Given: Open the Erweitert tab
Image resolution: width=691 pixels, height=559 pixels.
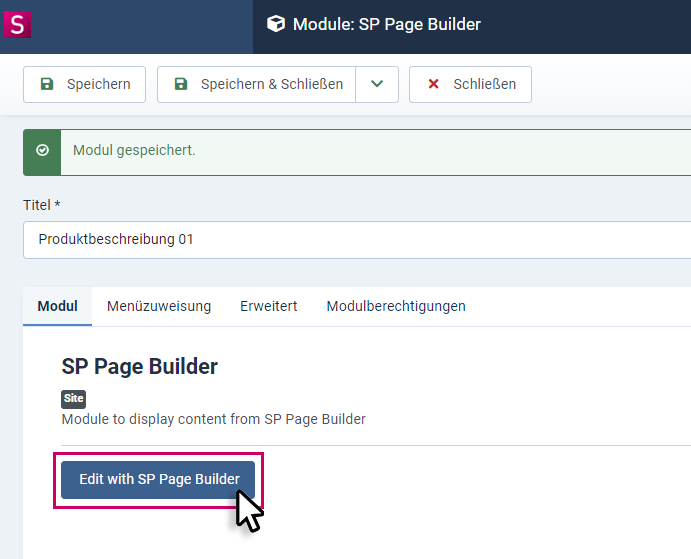Looking at the screenshot, I should (268, 306).
